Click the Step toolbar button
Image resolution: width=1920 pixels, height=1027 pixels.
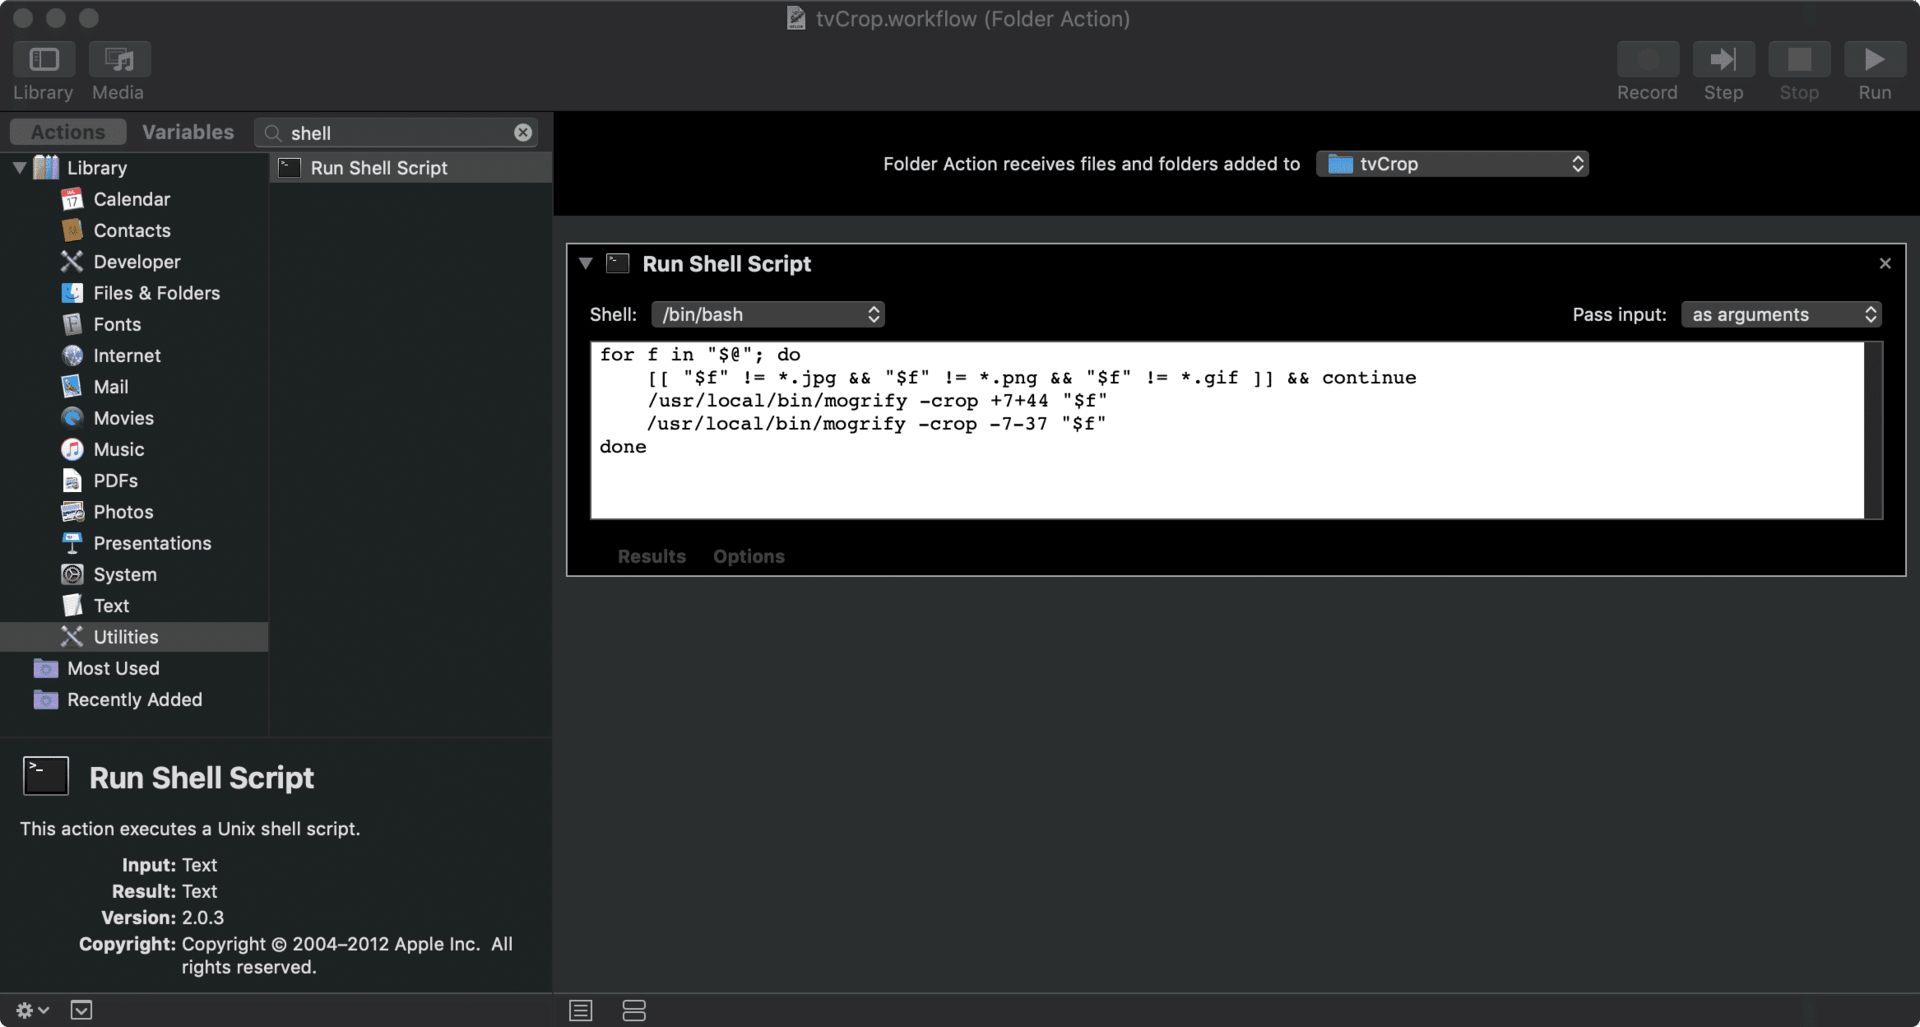point(1723,60)
